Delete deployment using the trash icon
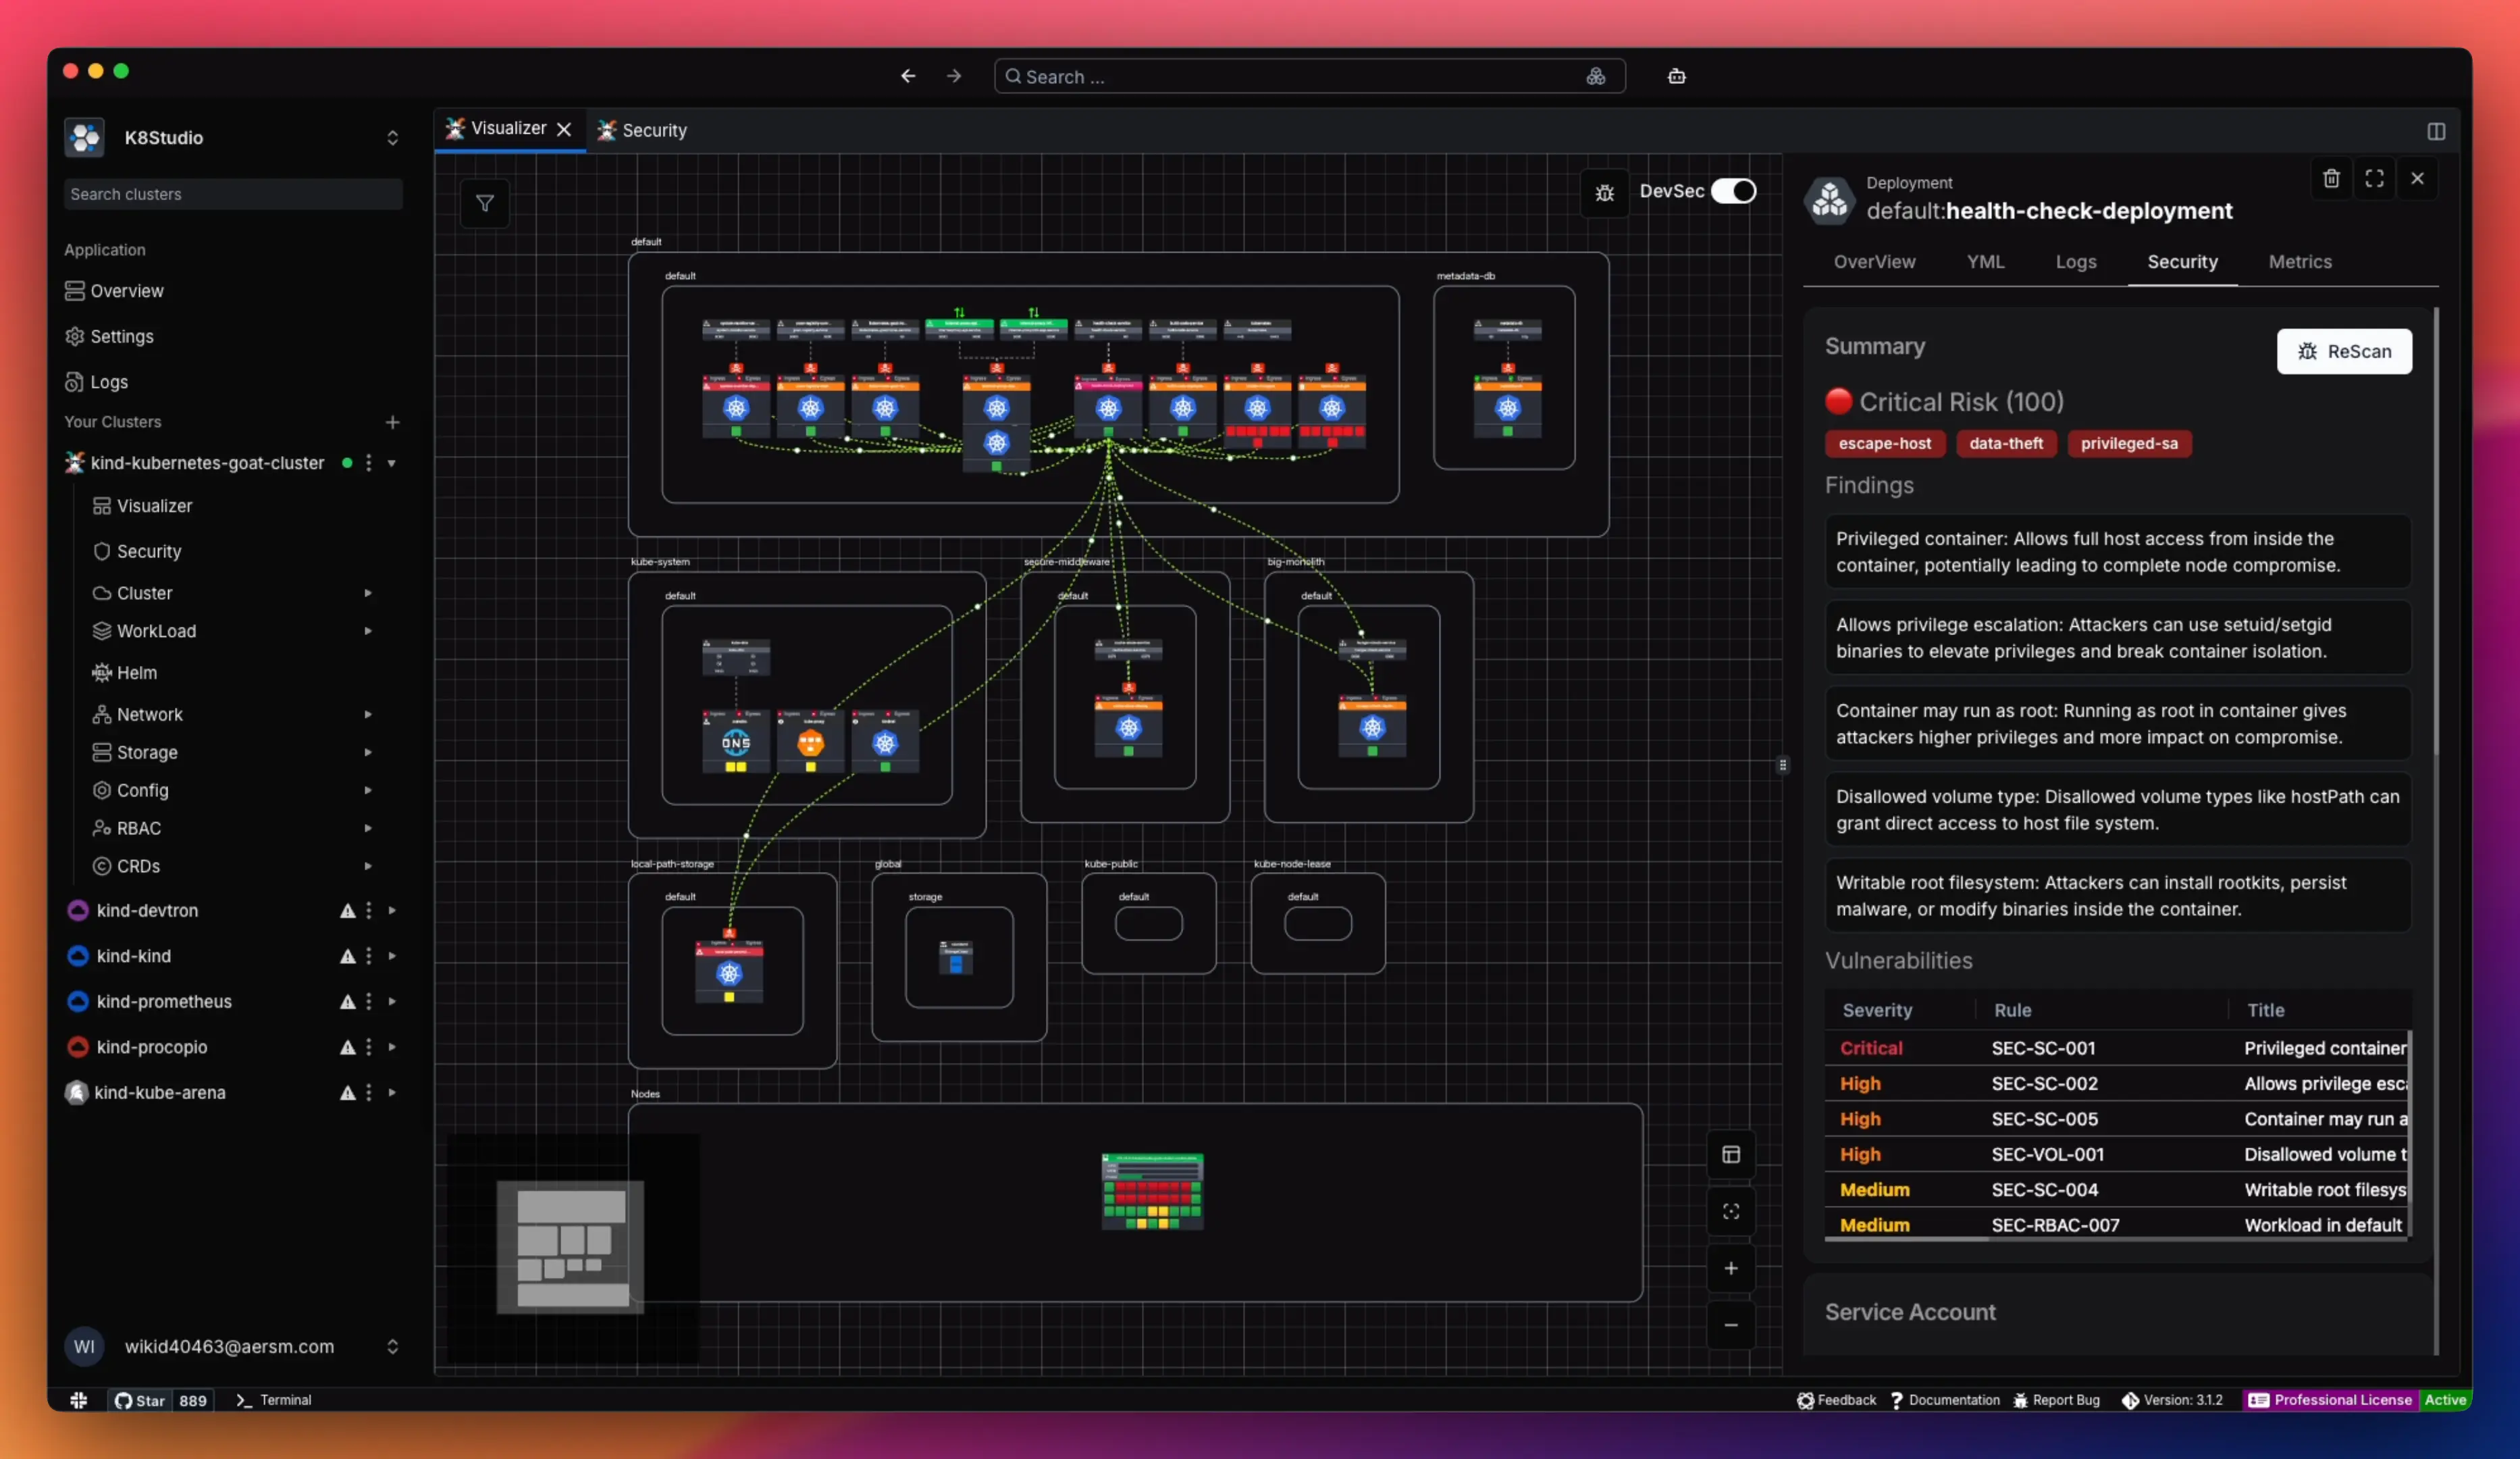2520x1459 pixels. pos(2331,179)
